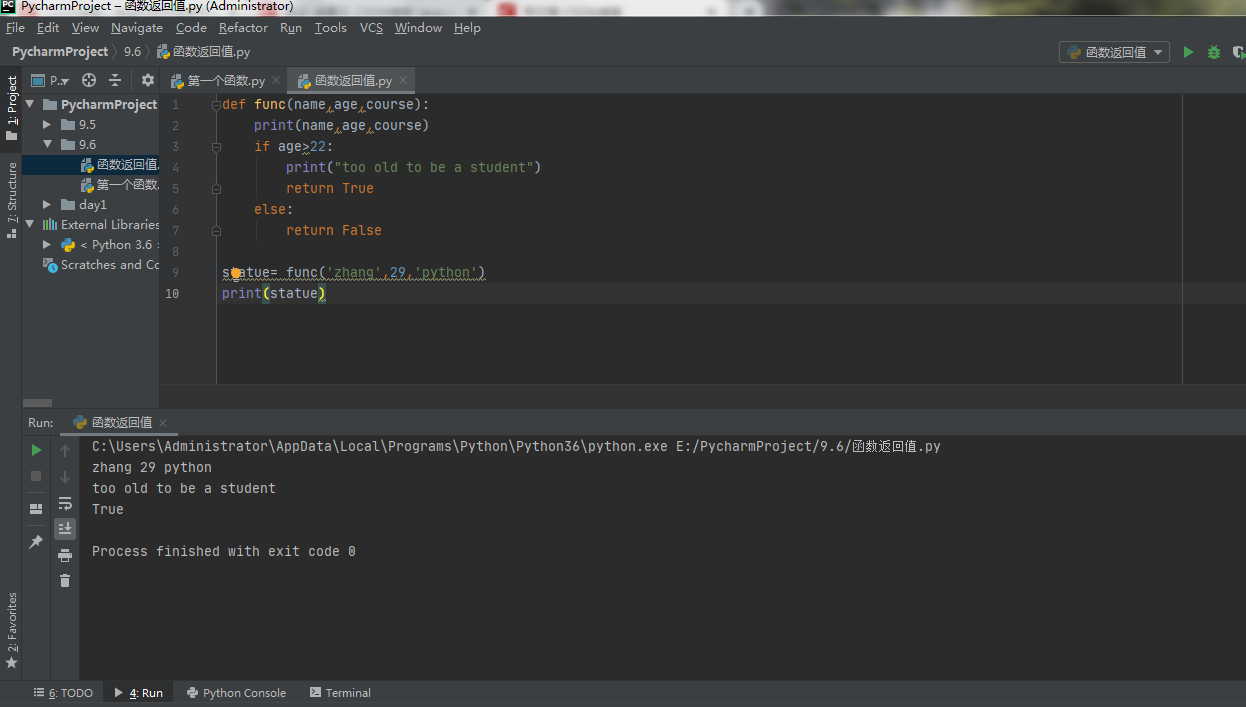This screenshot has width=1246, height=707.
Task: Click the python.exe command path line
Action: 516,446
